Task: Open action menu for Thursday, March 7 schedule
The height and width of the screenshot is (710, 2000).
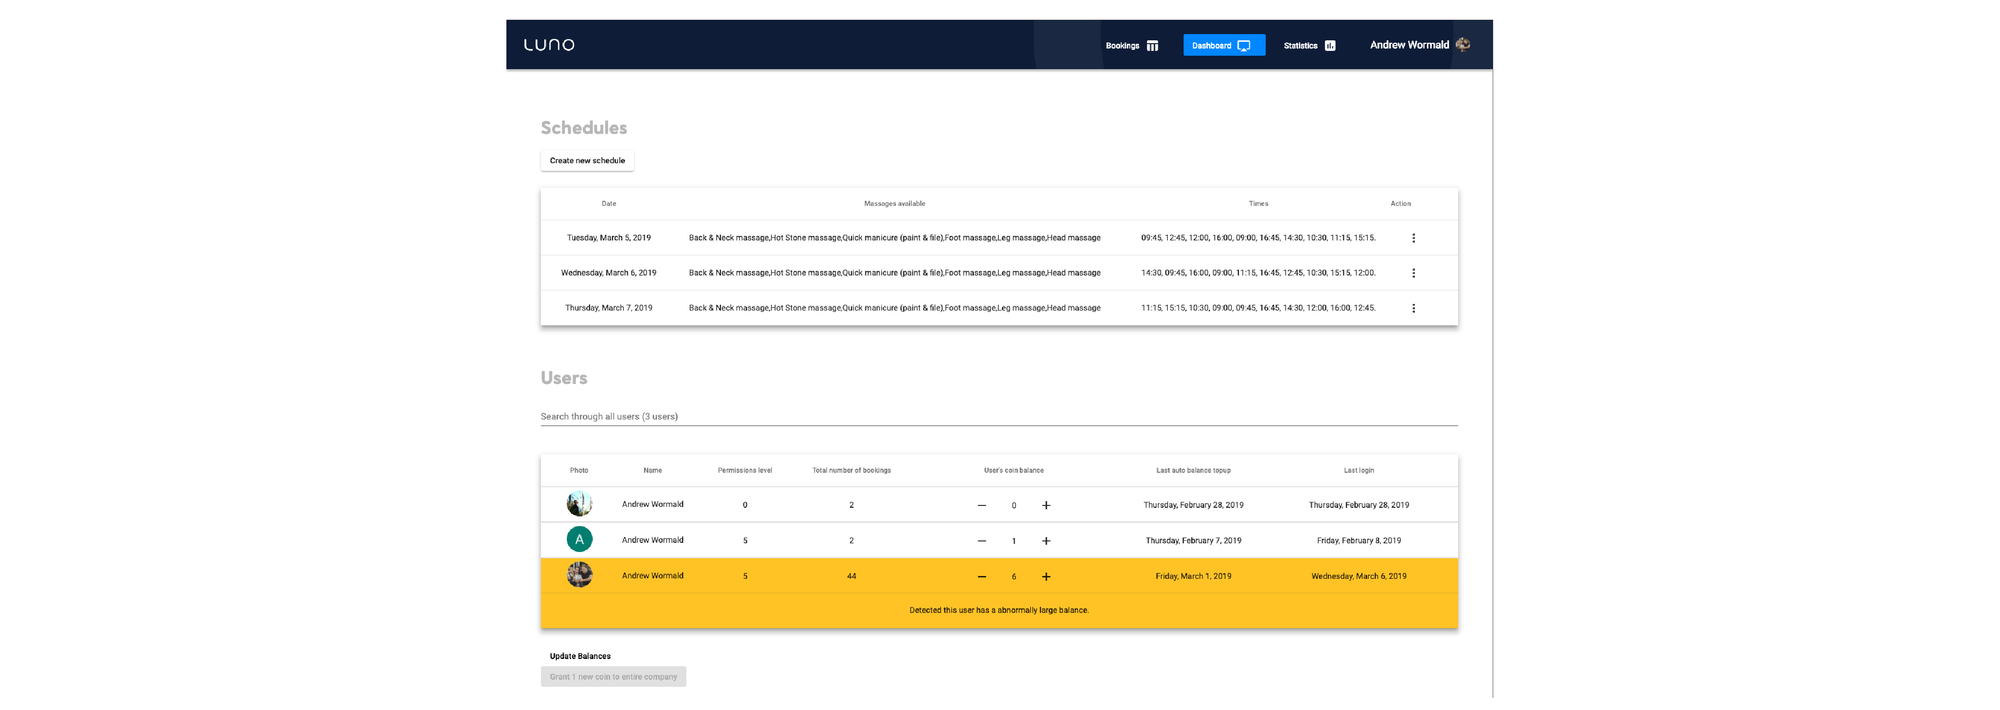Action: tap(1413, 308)
